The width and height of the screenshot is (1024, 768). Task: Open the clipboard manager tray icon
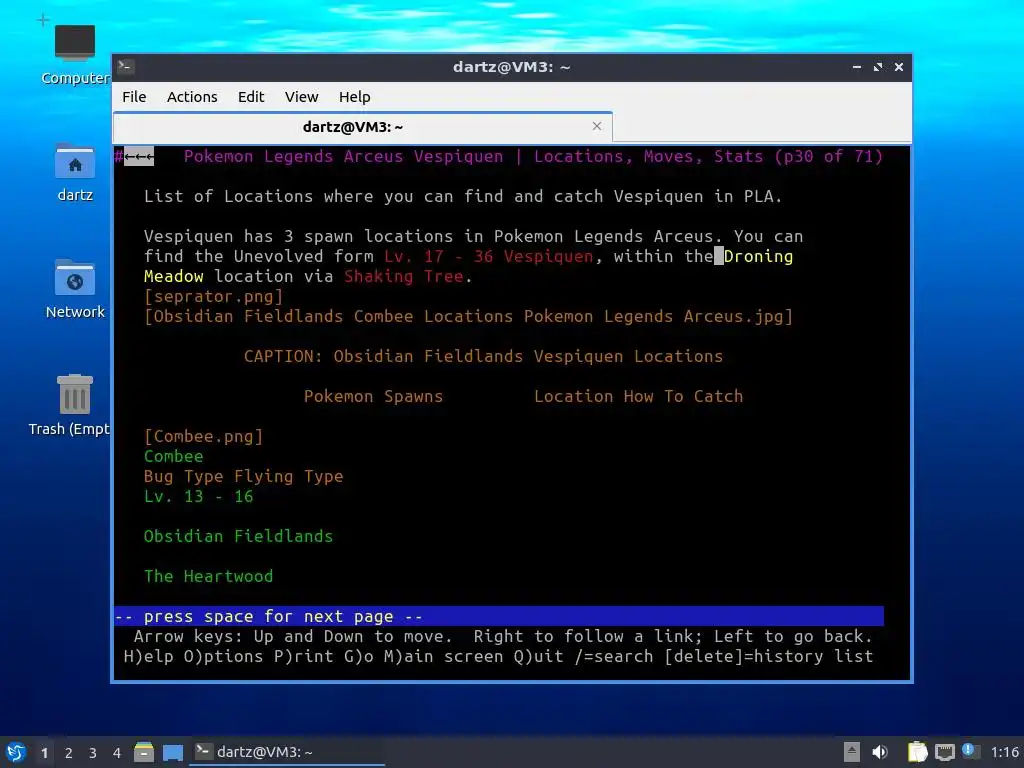[x=917, y=752]
